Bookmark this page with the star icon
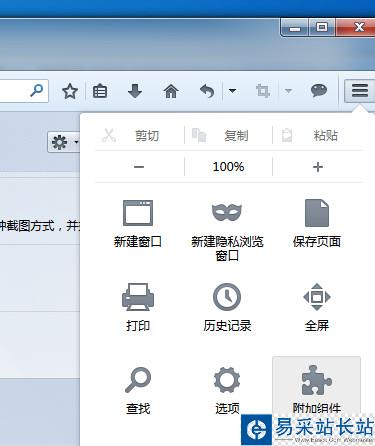The image size is (375, 446). 70,91
